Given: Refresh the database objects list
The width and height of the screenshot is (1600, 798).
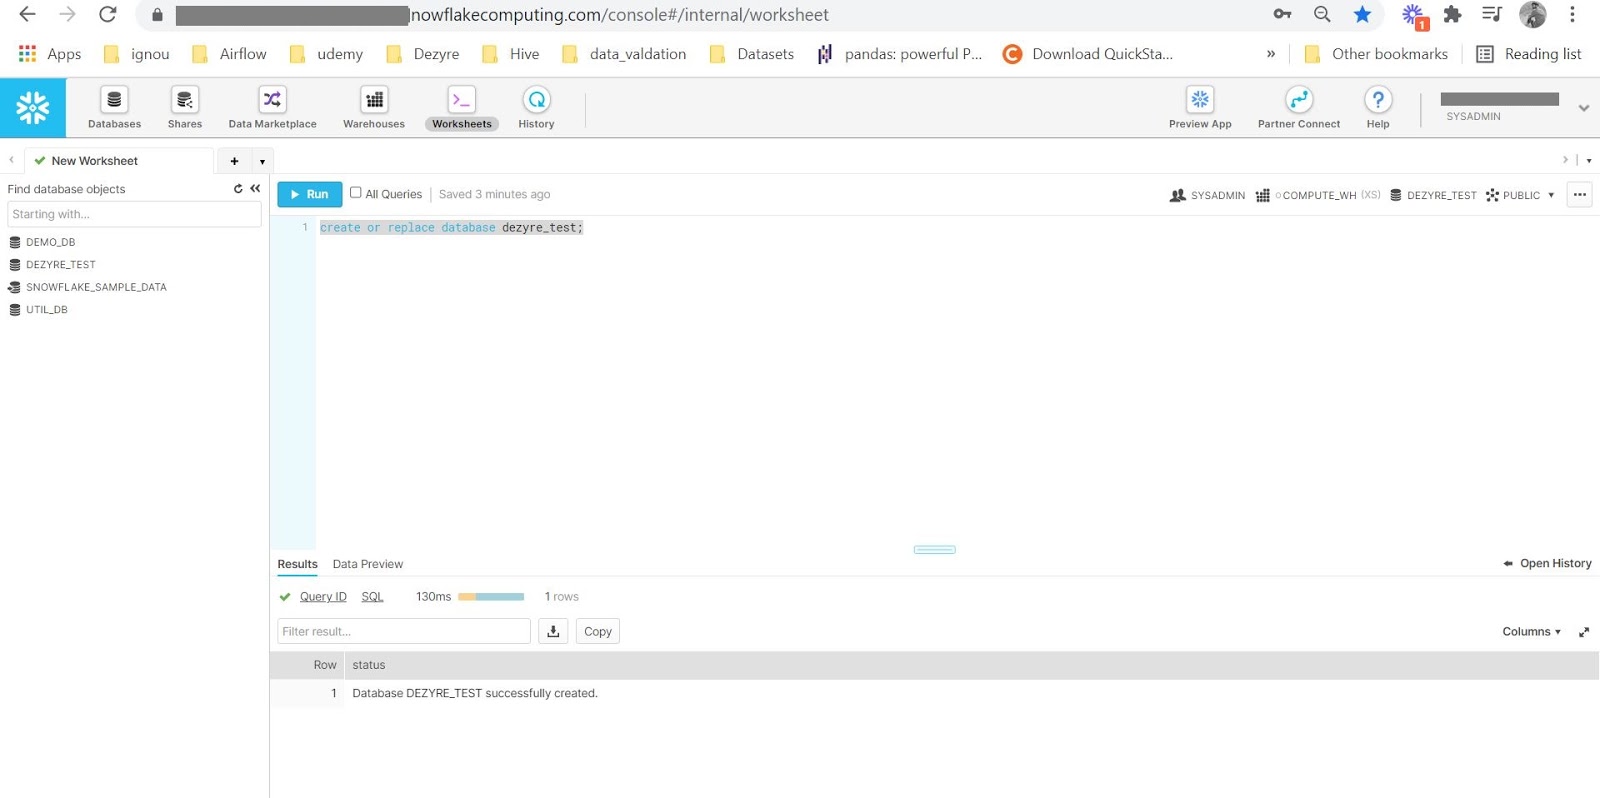Looking at the screenshot, I should point(238,189).
